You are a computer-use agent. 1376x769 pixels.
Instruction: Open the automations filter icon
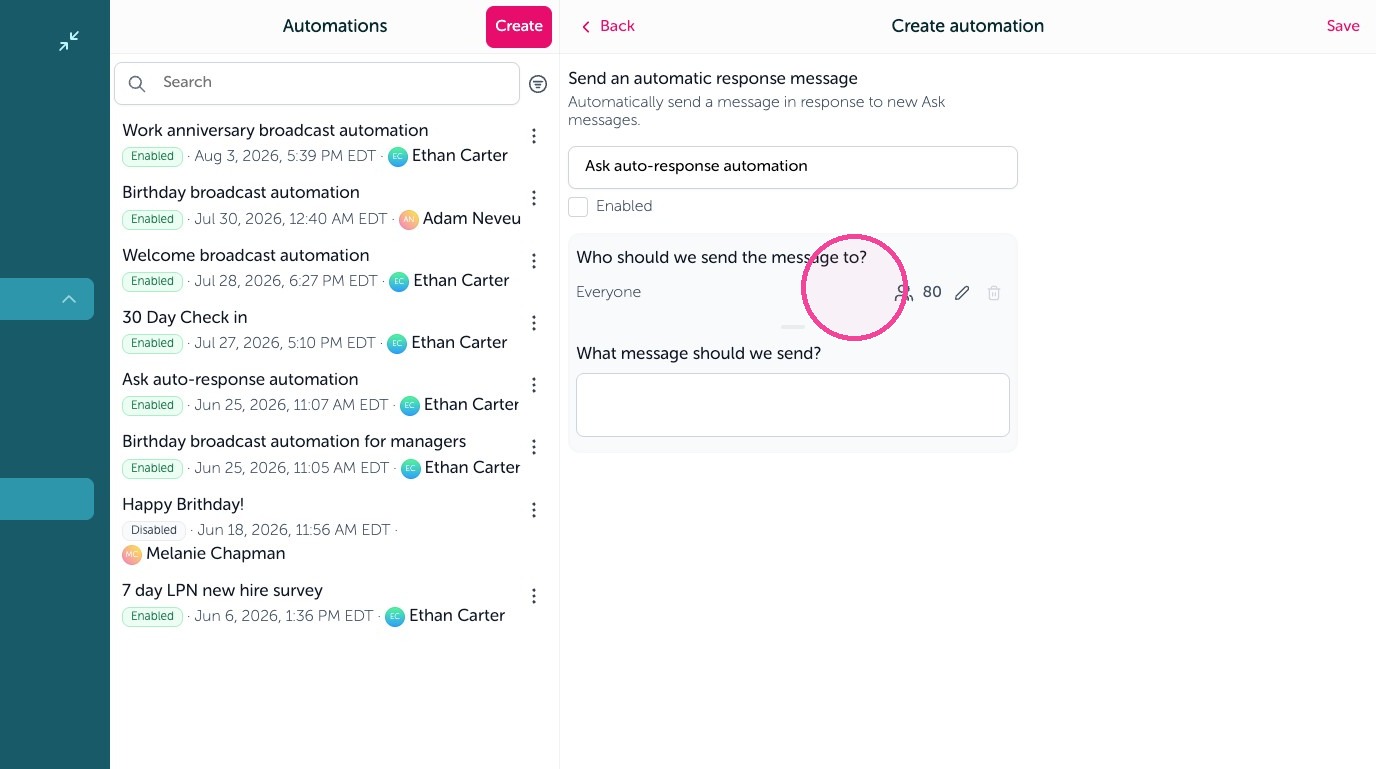(x=538, y=84)
